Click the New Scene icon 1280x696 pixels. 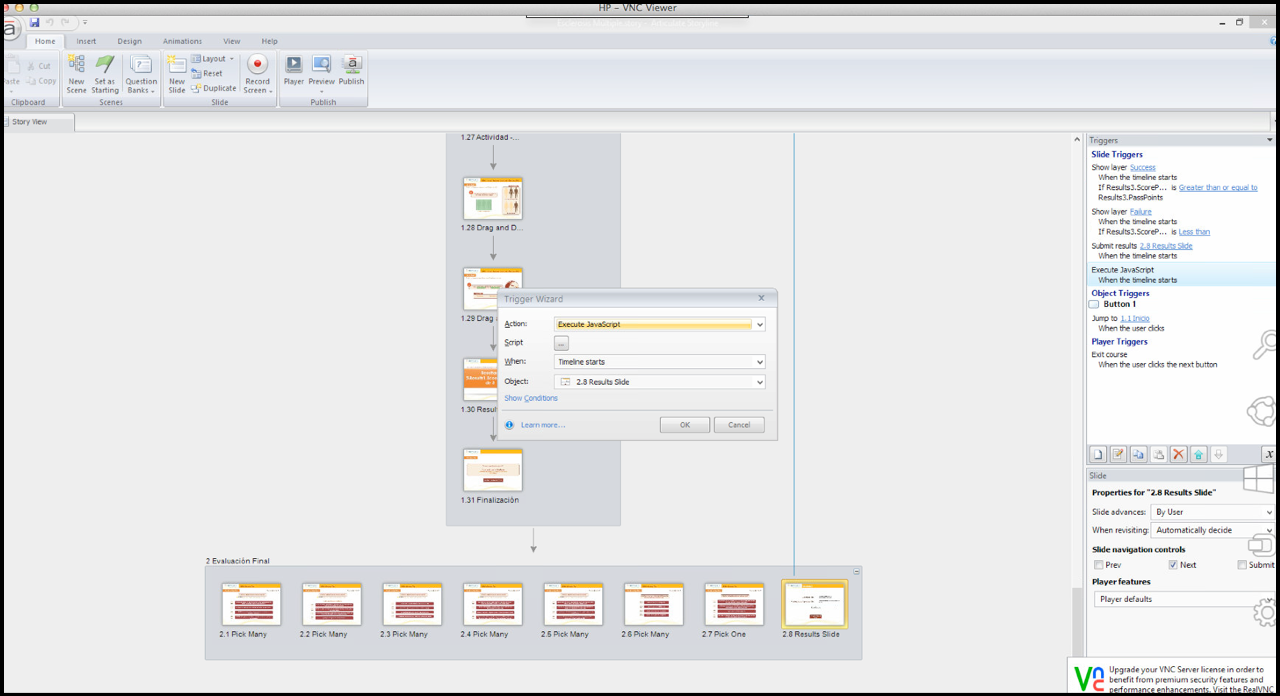tap(76, 65)
